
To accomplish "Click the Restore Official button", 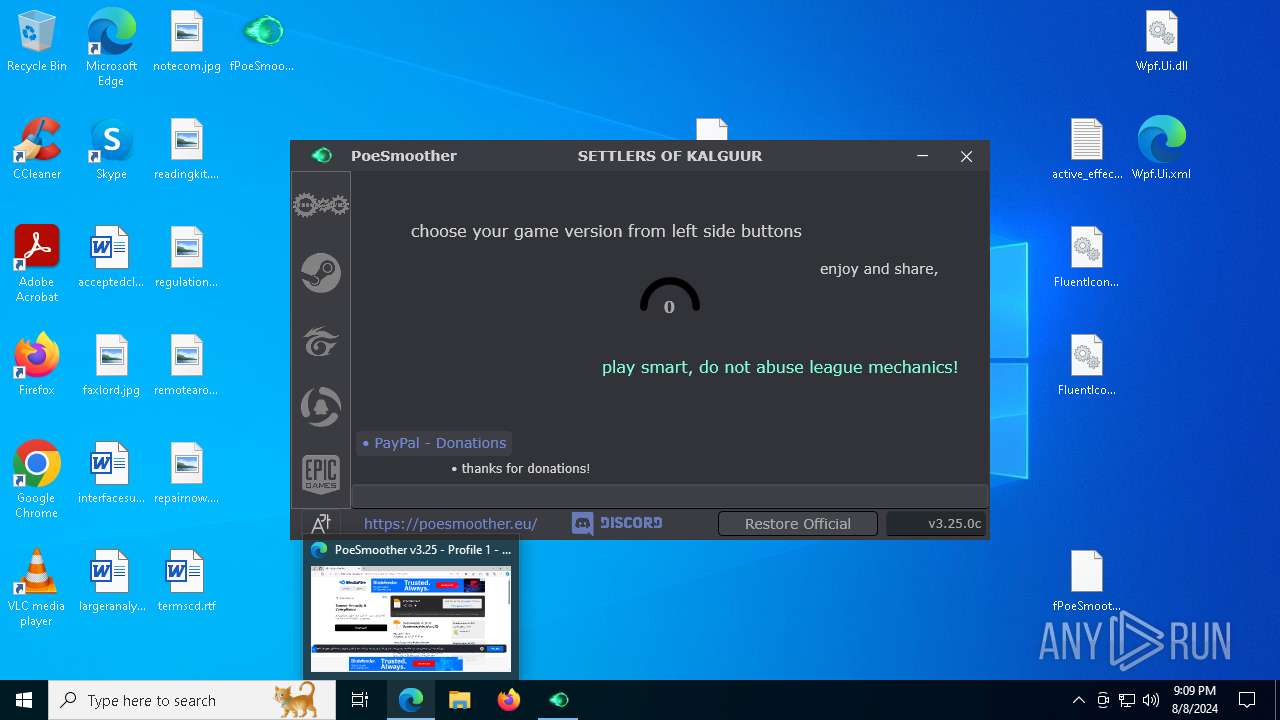I will coord(798,523).
